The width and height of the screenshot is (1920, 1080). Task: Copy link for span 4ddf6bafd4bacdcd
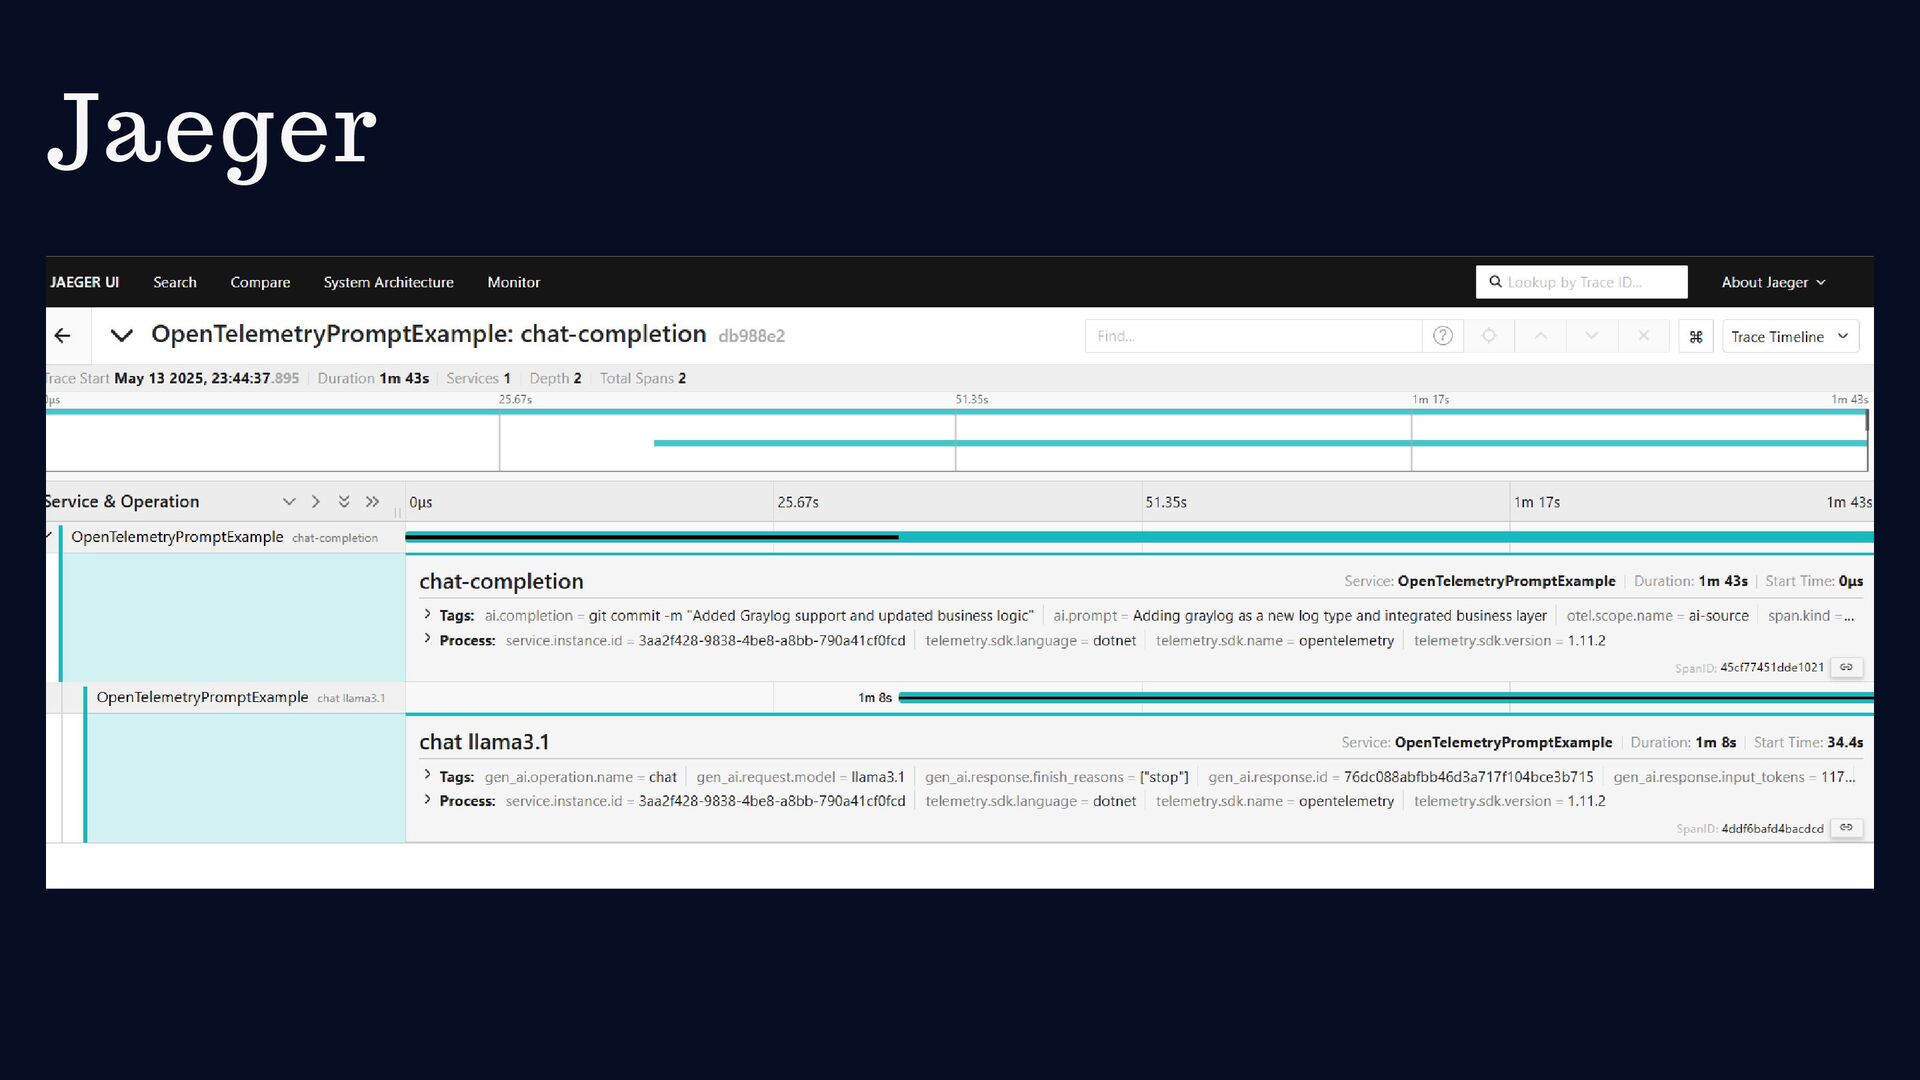point(1846,828)
